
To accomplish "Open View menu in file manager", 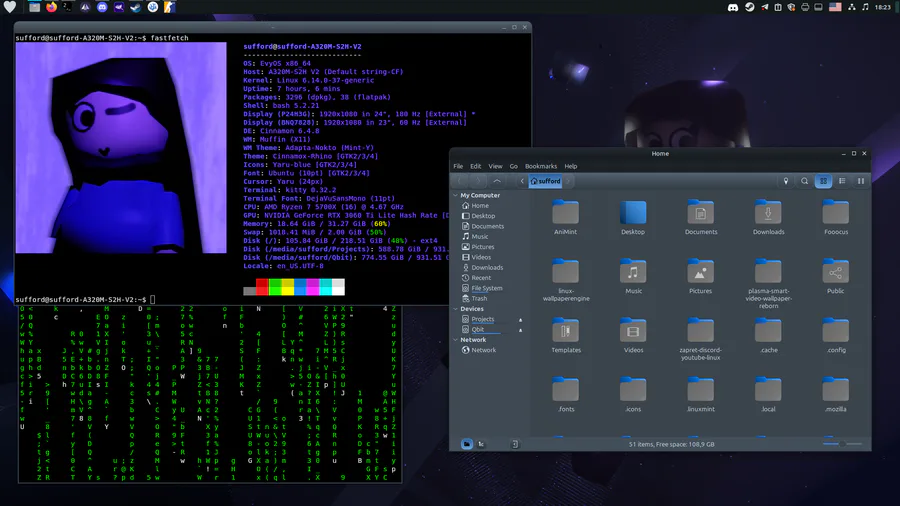I will (x=495, y=166).
